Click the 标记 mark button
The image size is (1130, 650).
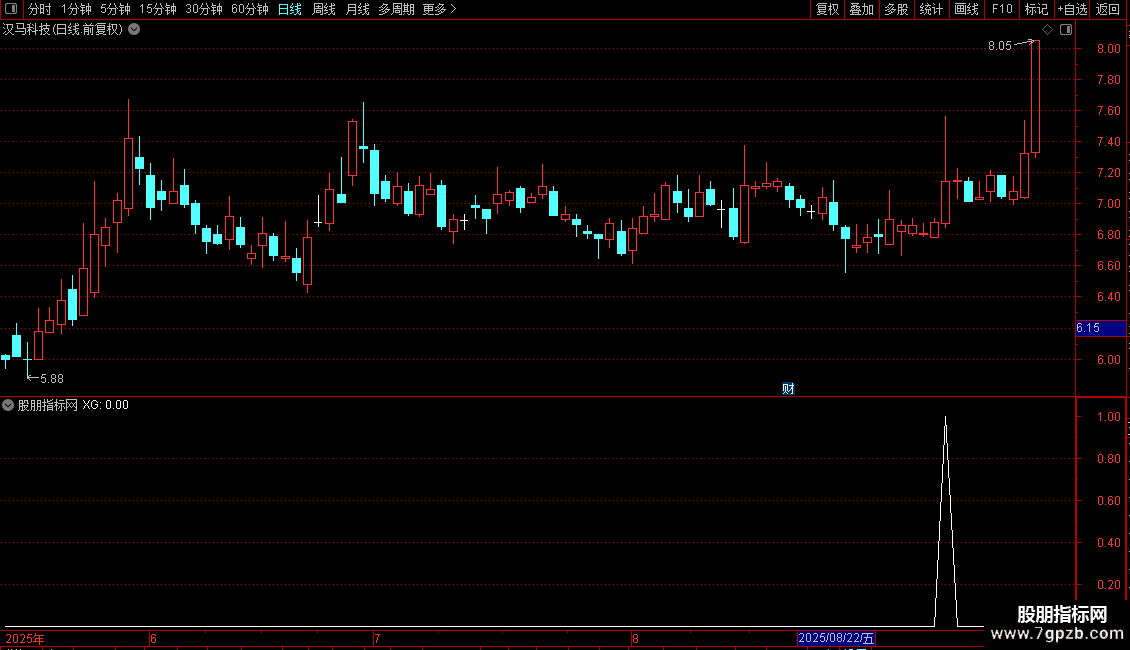tap(1036, 9)
